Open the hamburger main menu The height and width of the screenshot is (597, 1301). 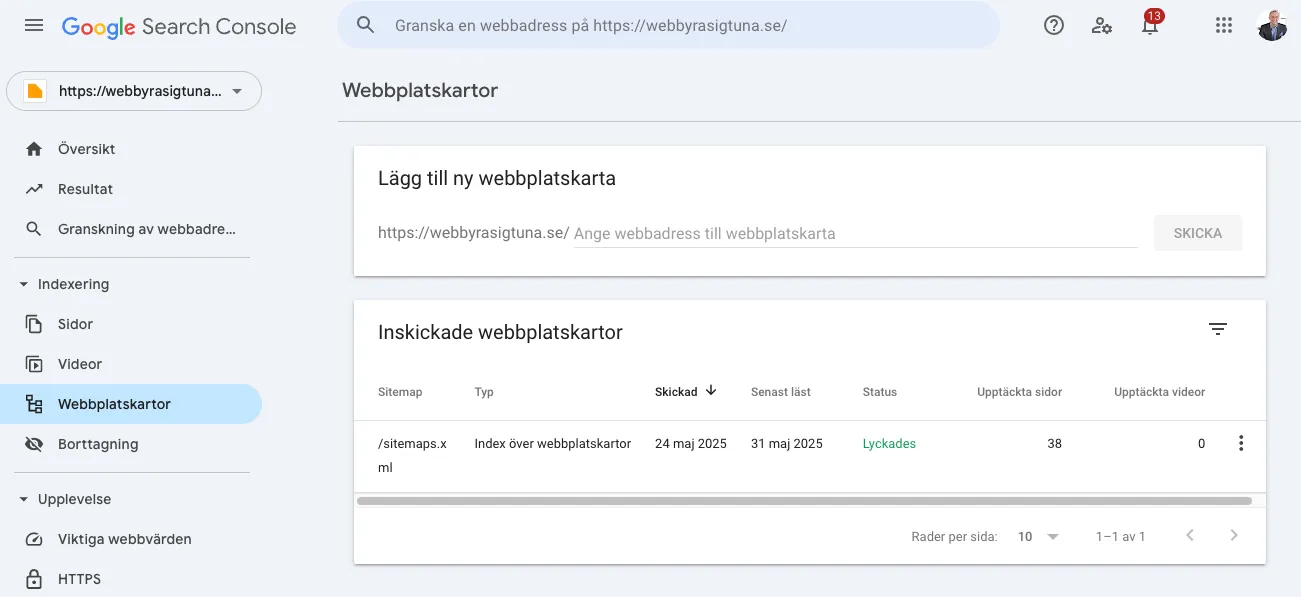(34, 25)
